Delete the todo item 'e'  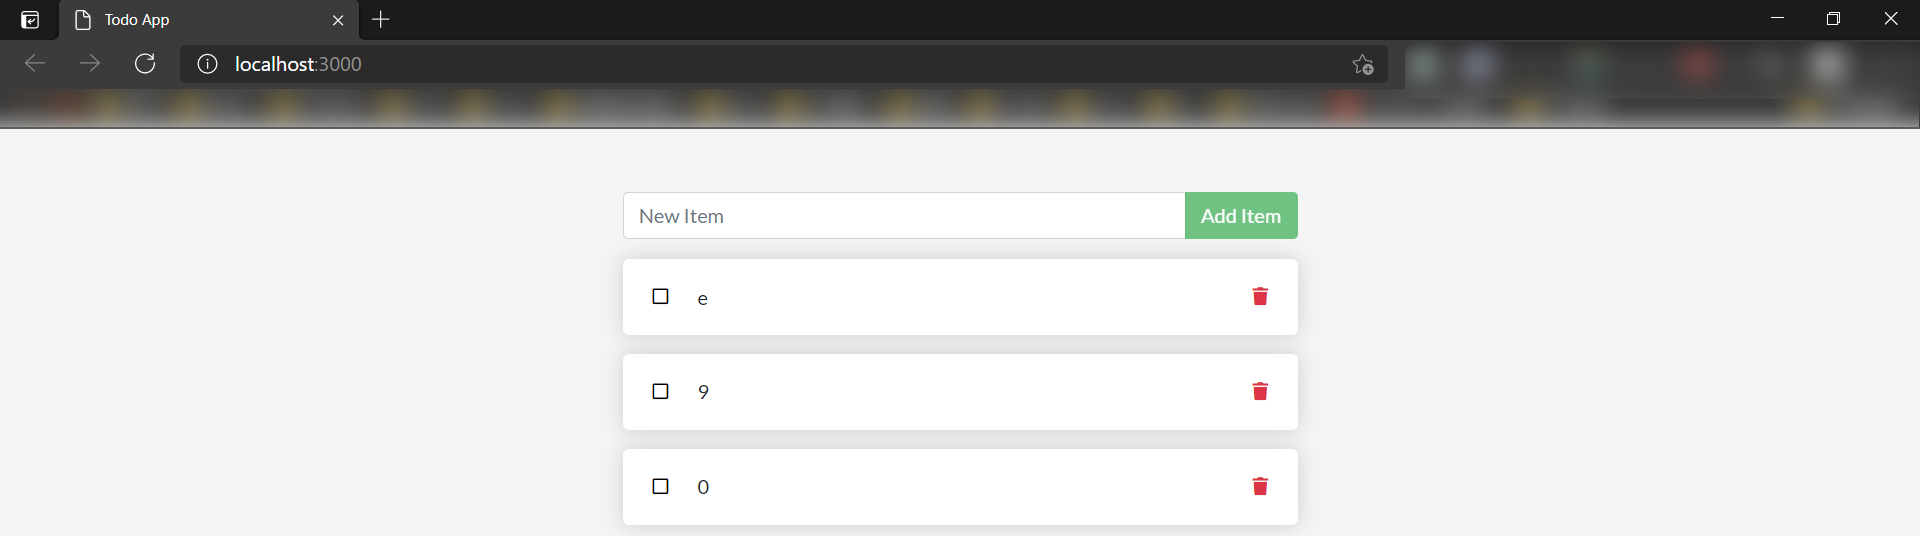click(1260, 296)
